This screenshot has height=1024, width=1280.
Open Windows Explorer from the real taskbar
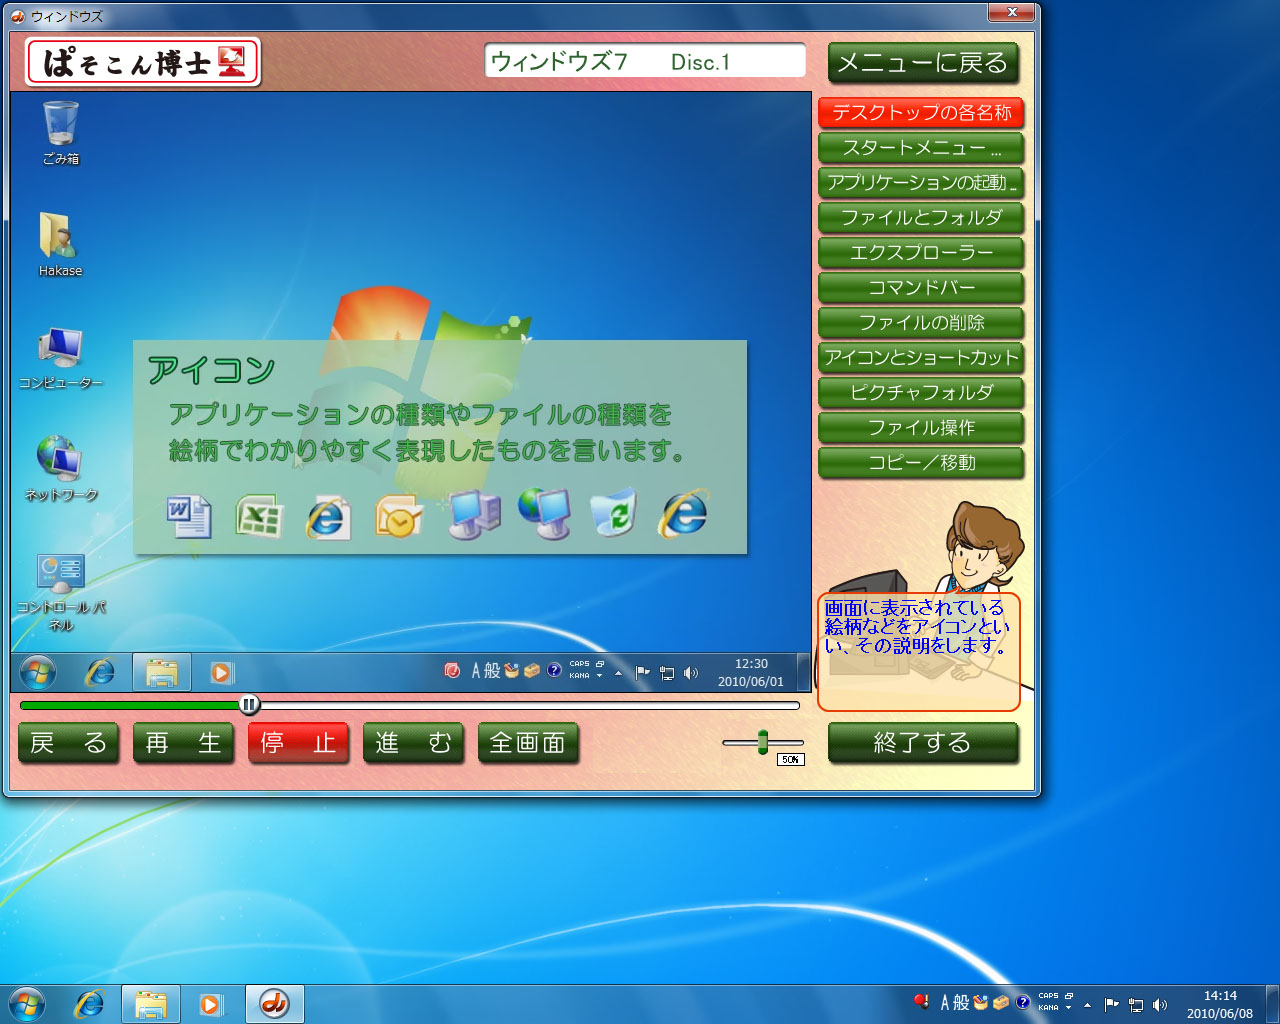[x=151, y=1004]
